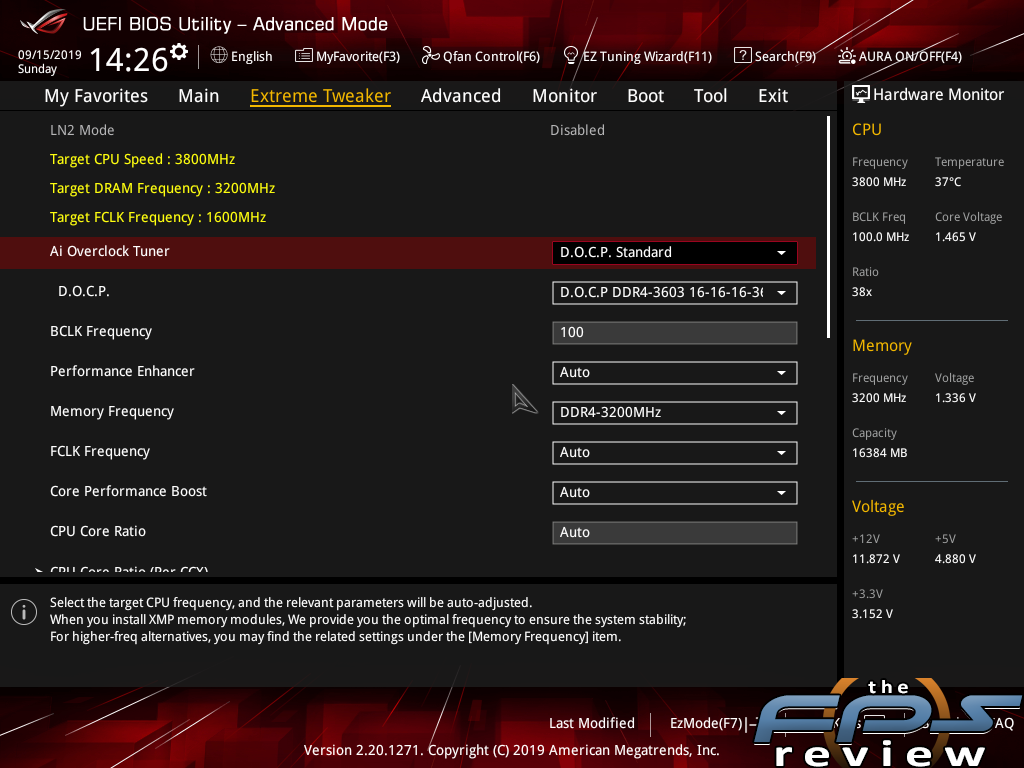Go to Boot tab
Image resolution: width=1024 pixels, height=768 pixels.
click(645, 95)
